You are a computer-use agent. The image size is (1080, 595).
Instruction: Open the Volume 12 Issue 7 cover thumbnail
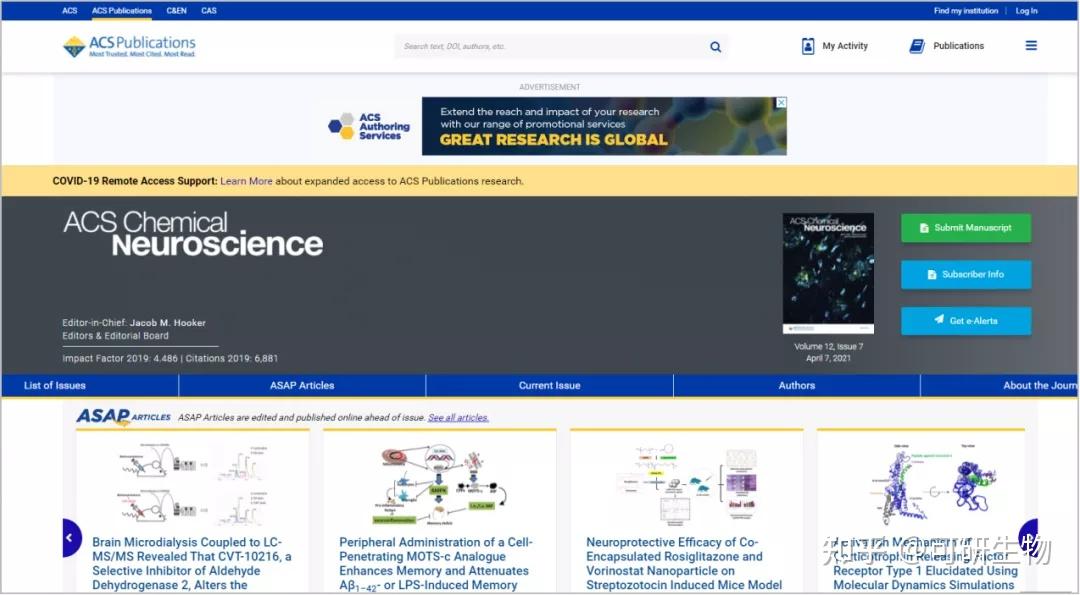[x=828, y=272]
